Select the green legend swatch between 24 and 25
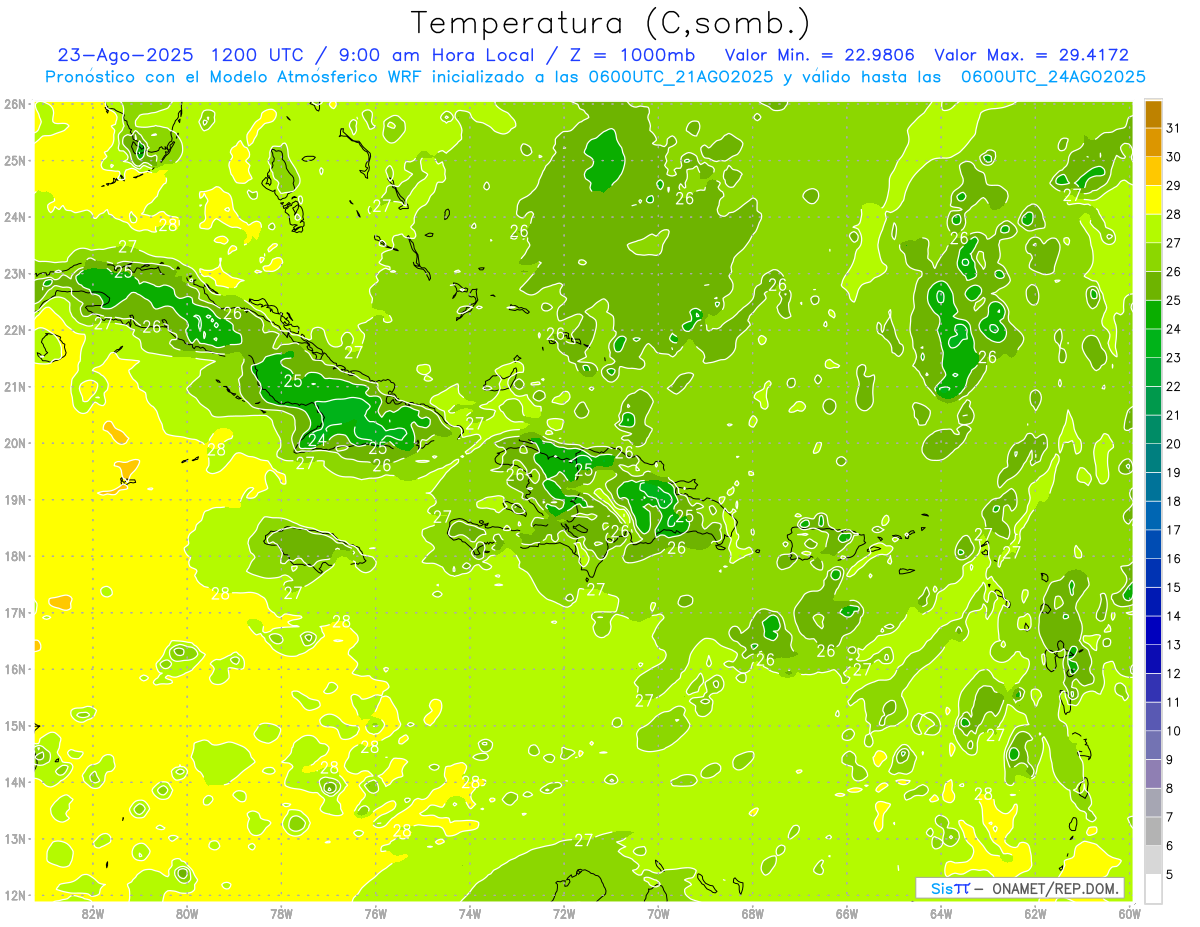 [1153, 315]
